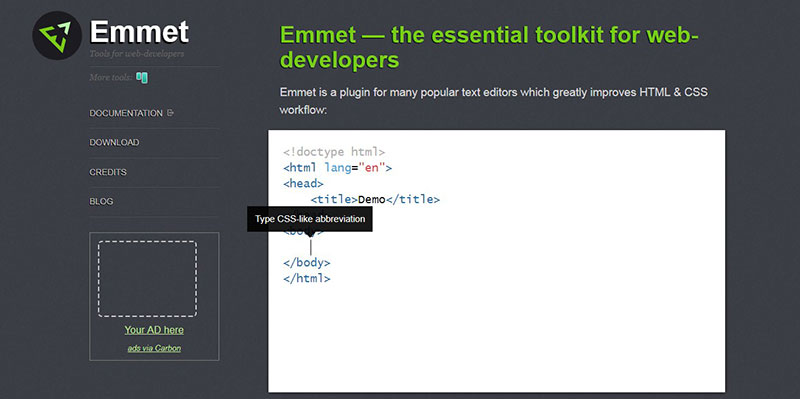Go to the DOWNLOAD page
The width and height of the screenshot is (800, 399).
114,142
